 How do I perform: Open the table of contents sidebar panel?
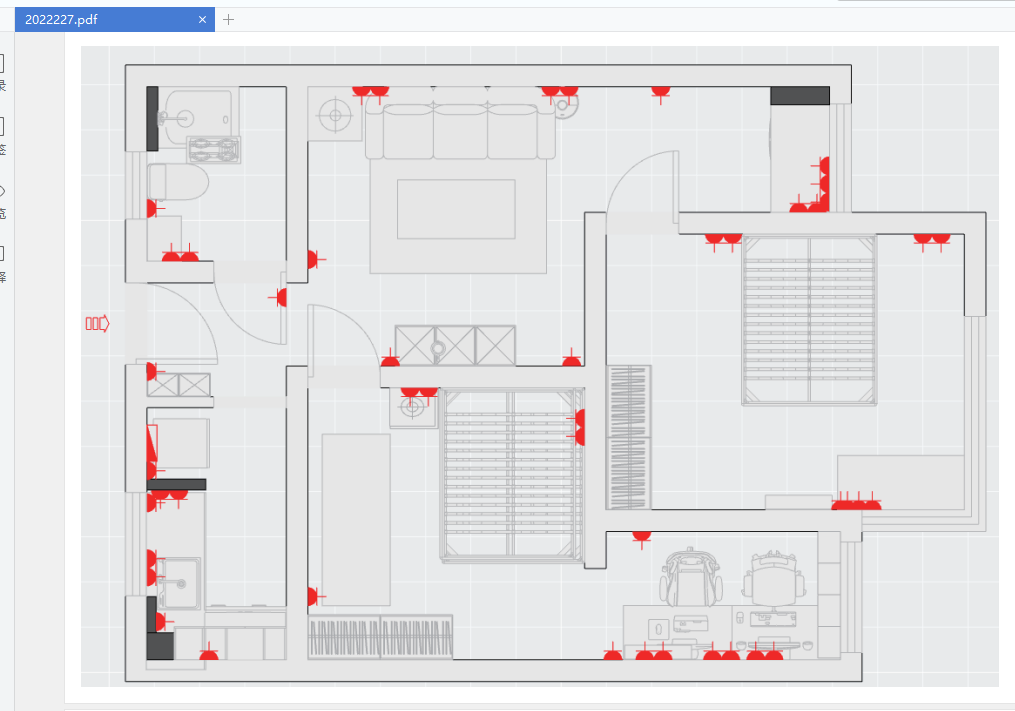coord(2,65)
